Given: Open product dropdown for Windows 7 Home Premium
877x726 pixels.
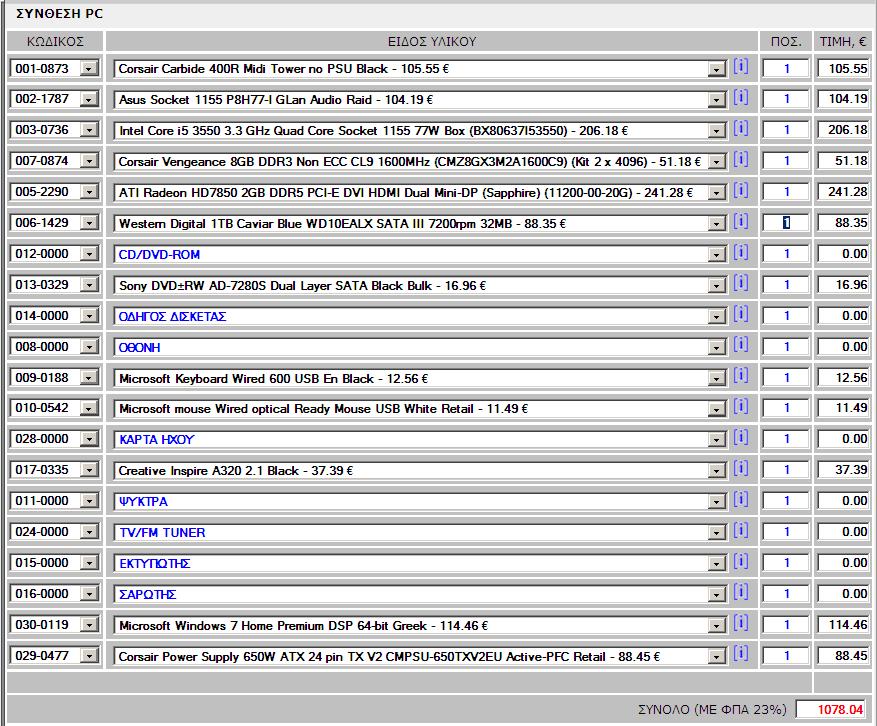Looking at the screenshot, I should pos(716,626).
